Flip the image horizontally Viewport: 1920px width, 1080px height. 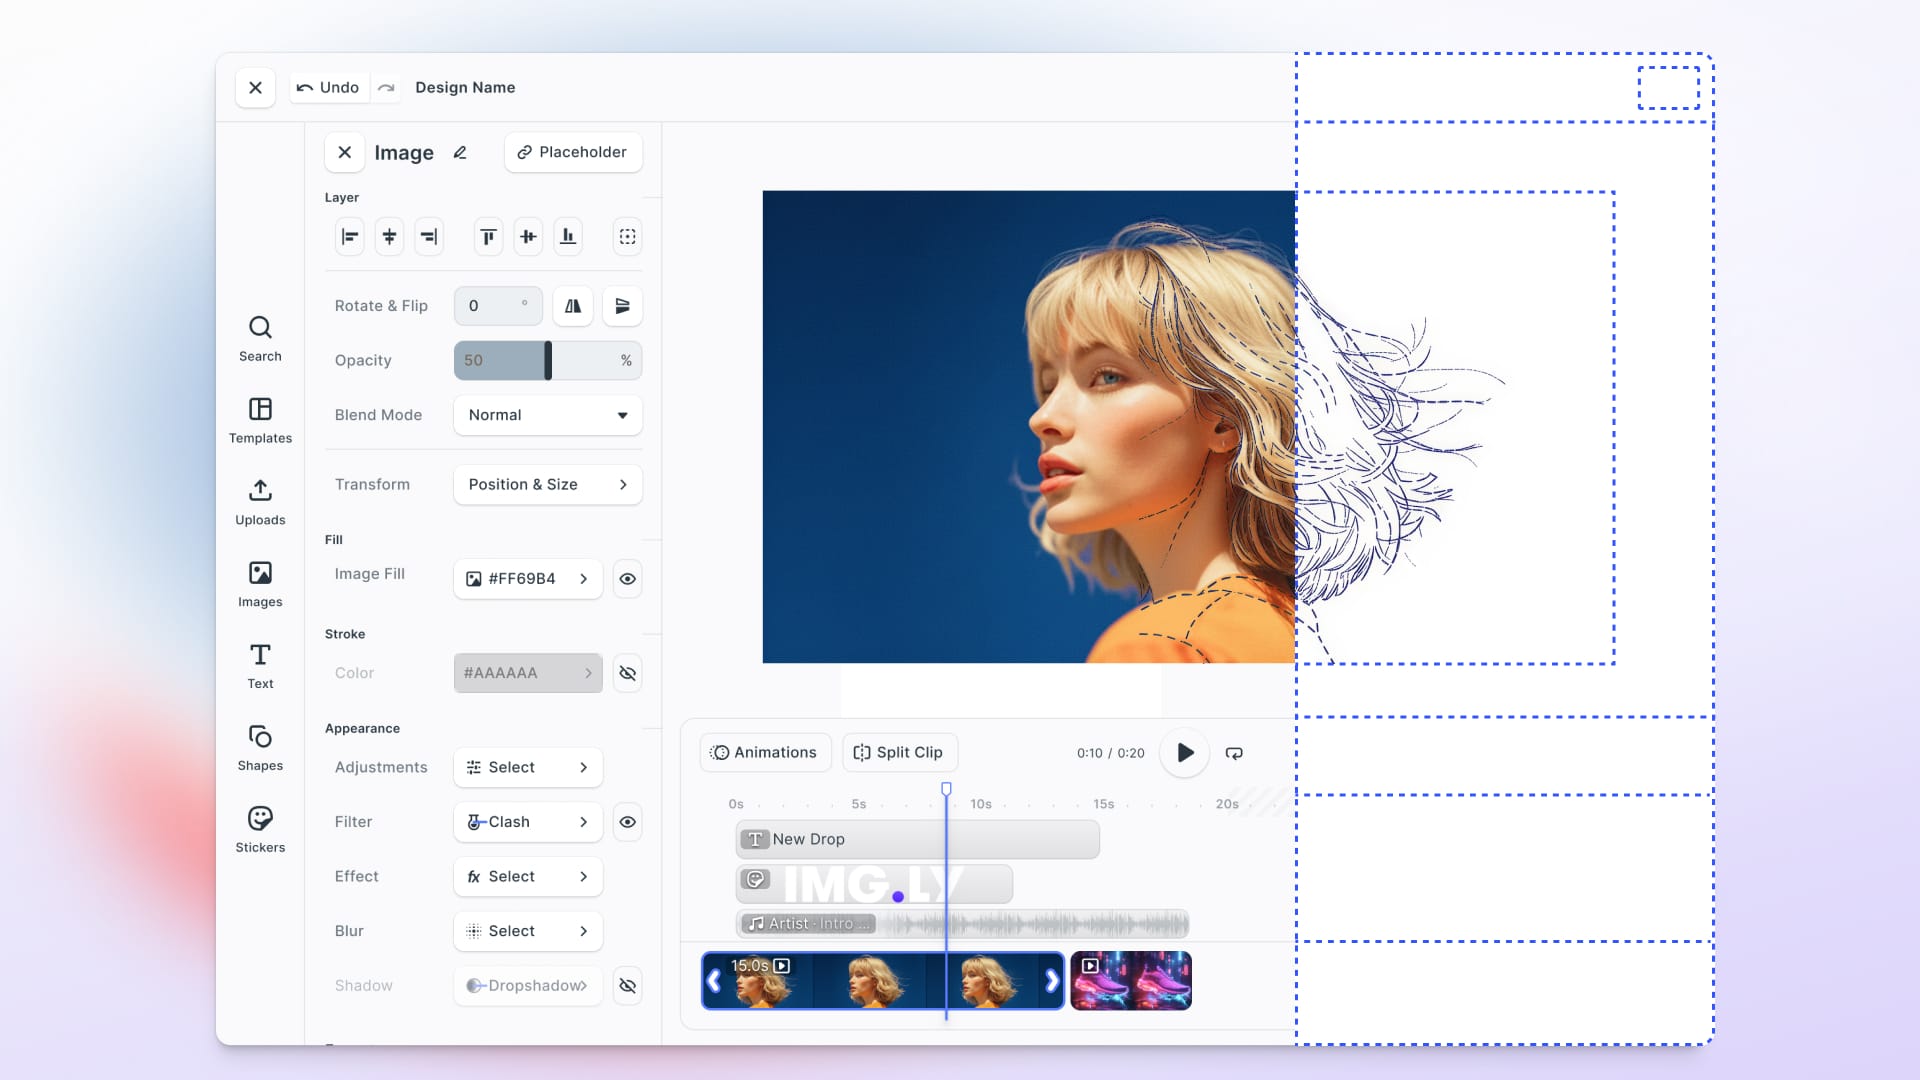[572, 306]
